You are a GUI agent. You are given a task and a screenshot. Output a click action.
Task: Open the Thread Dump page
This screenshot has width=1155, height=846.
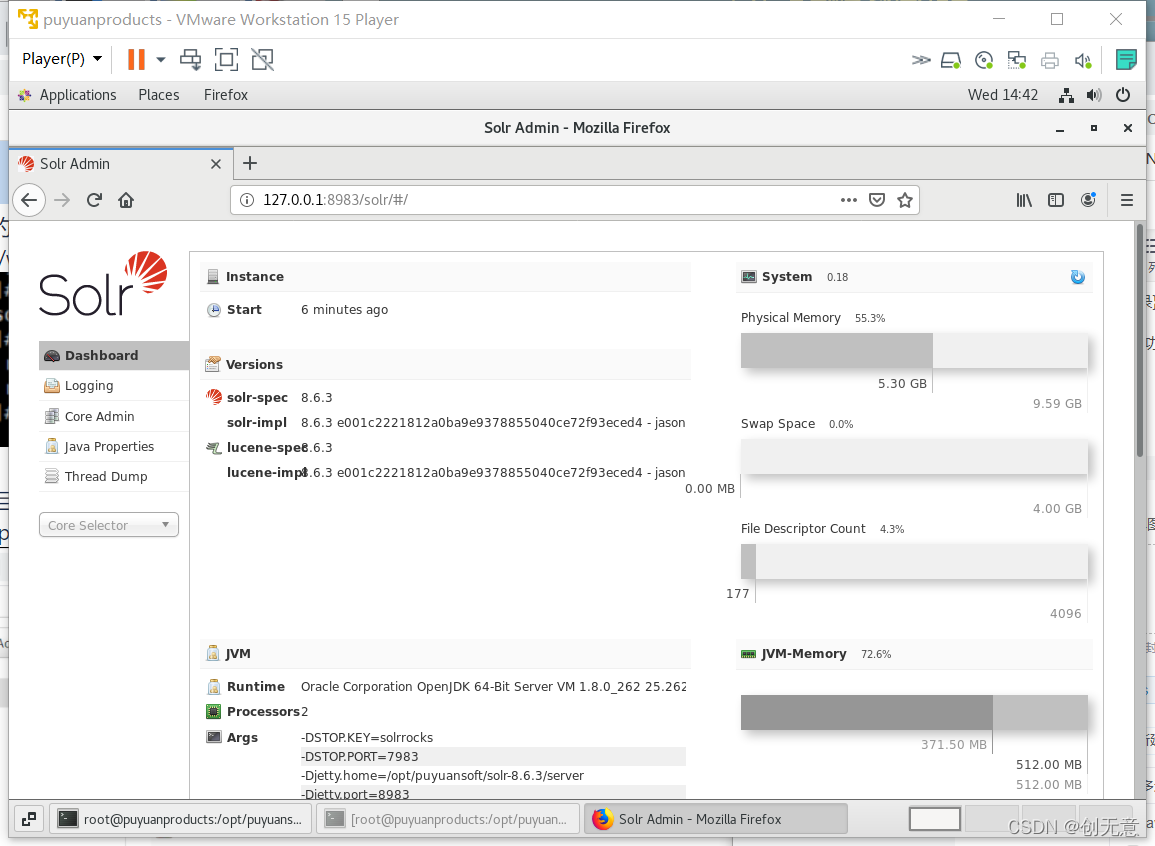114,477
